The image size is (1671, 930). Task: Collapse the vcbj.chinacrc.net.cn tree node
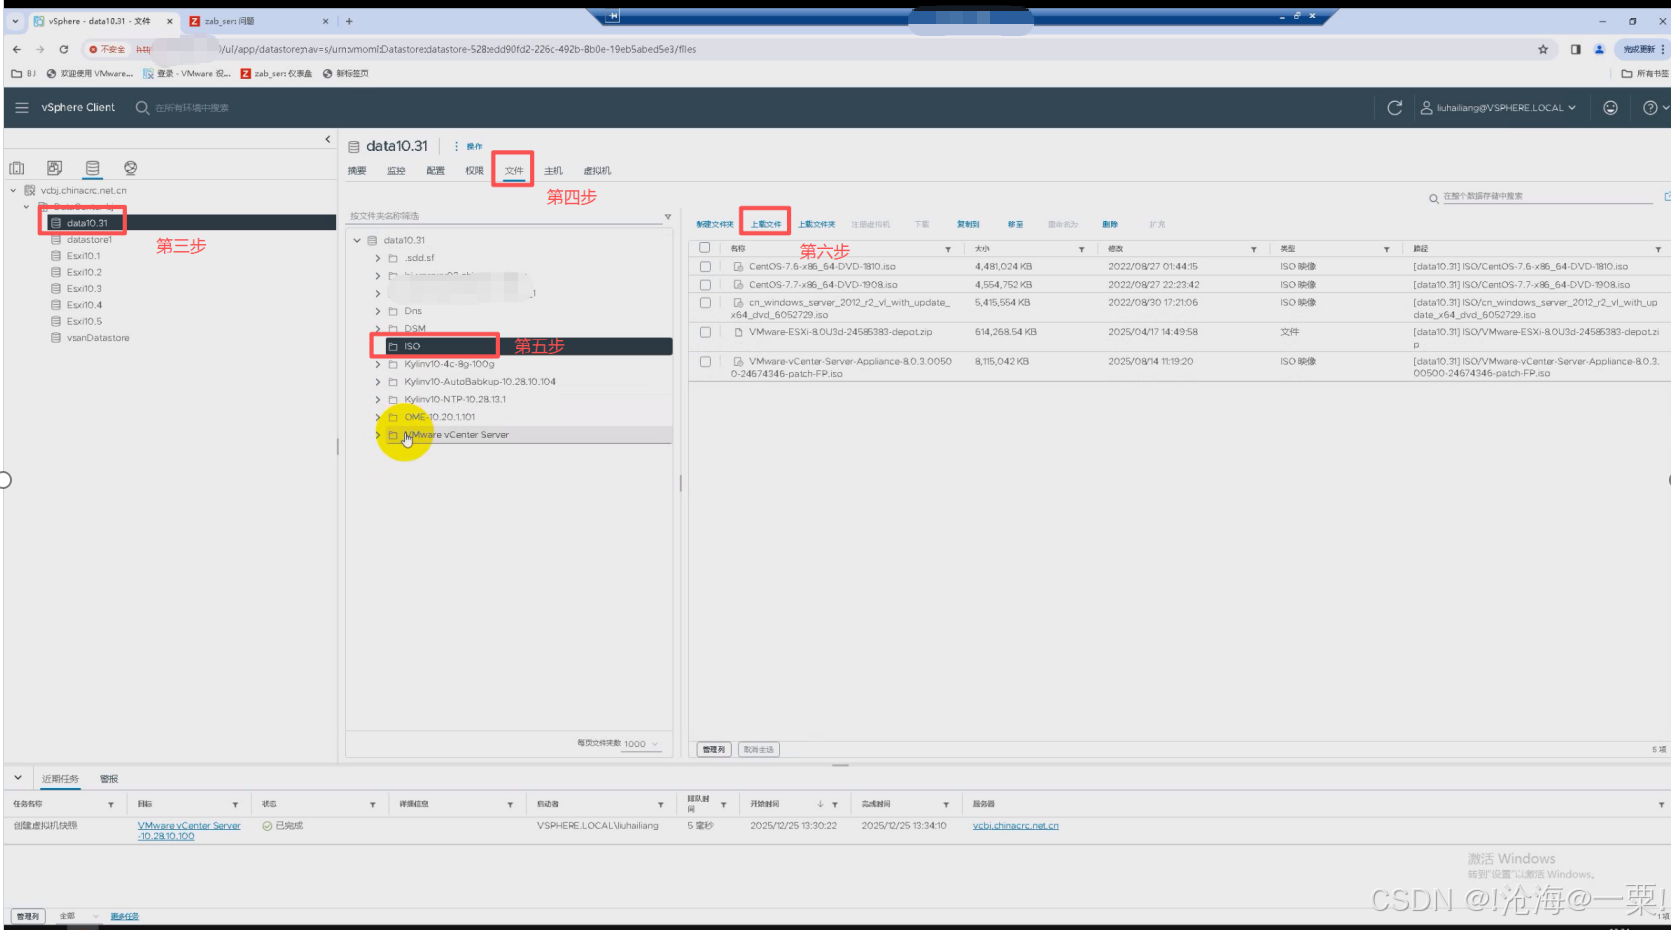pos(13,190)
